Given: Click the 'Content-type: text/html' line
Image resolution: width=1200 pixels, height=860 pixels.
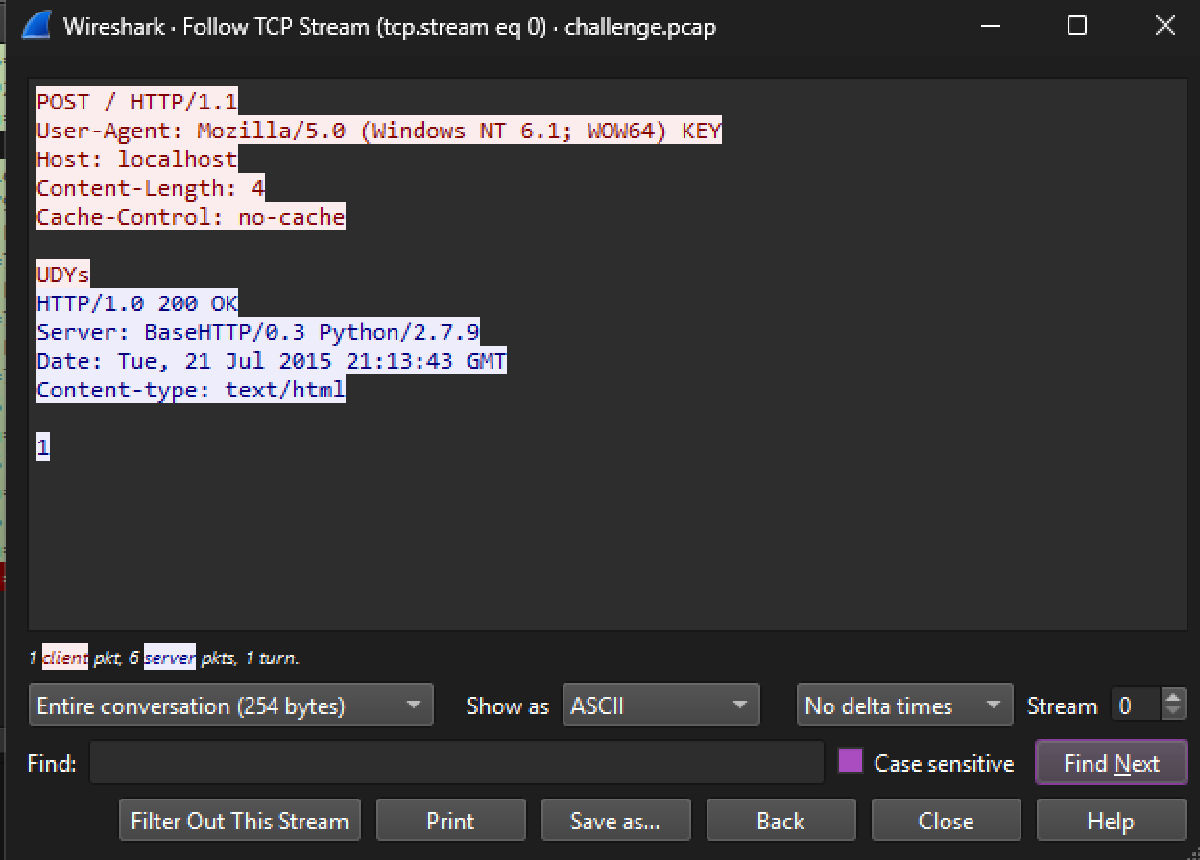Looking at the screenshot, I should click(191, 391).
